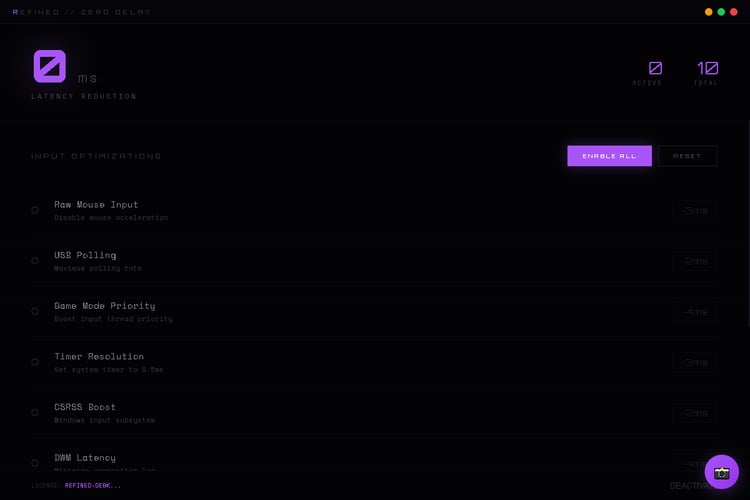Click the REFINED-DEBK license key text
Image resolution: width=750 pixels, height=500 pixels.
pos(93,485)
